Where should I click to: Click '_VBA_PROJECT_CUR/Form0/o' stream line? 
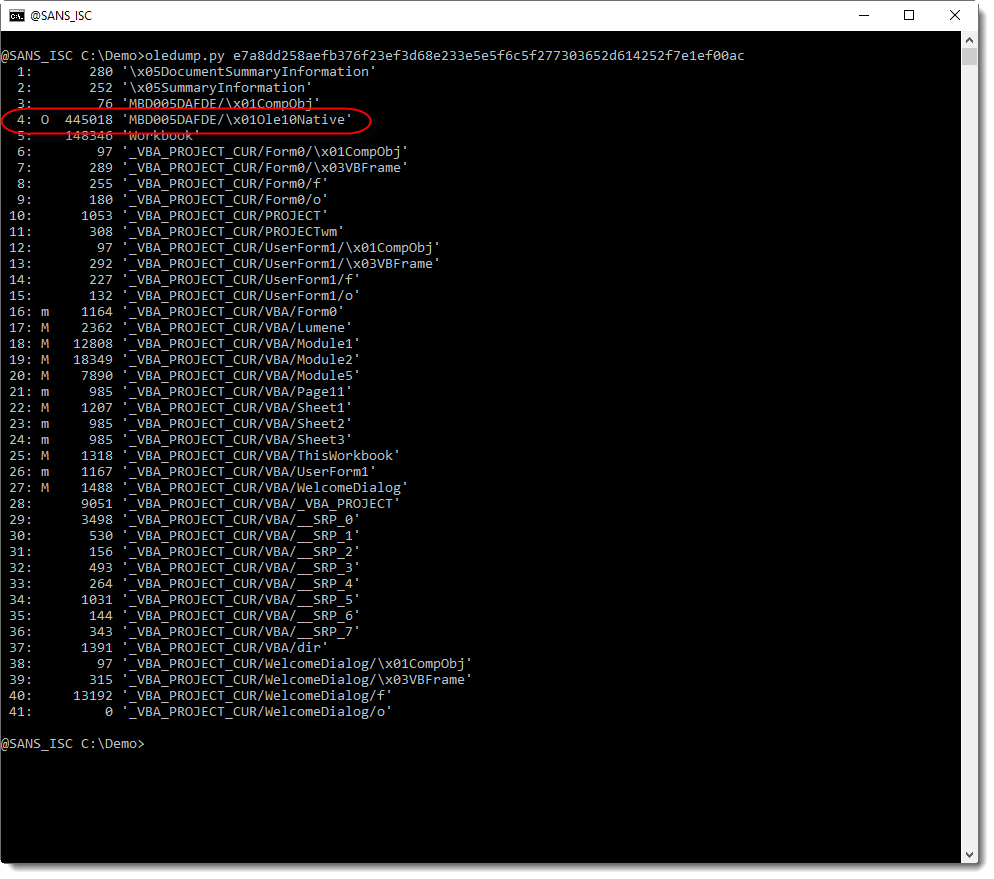[169, 200]
